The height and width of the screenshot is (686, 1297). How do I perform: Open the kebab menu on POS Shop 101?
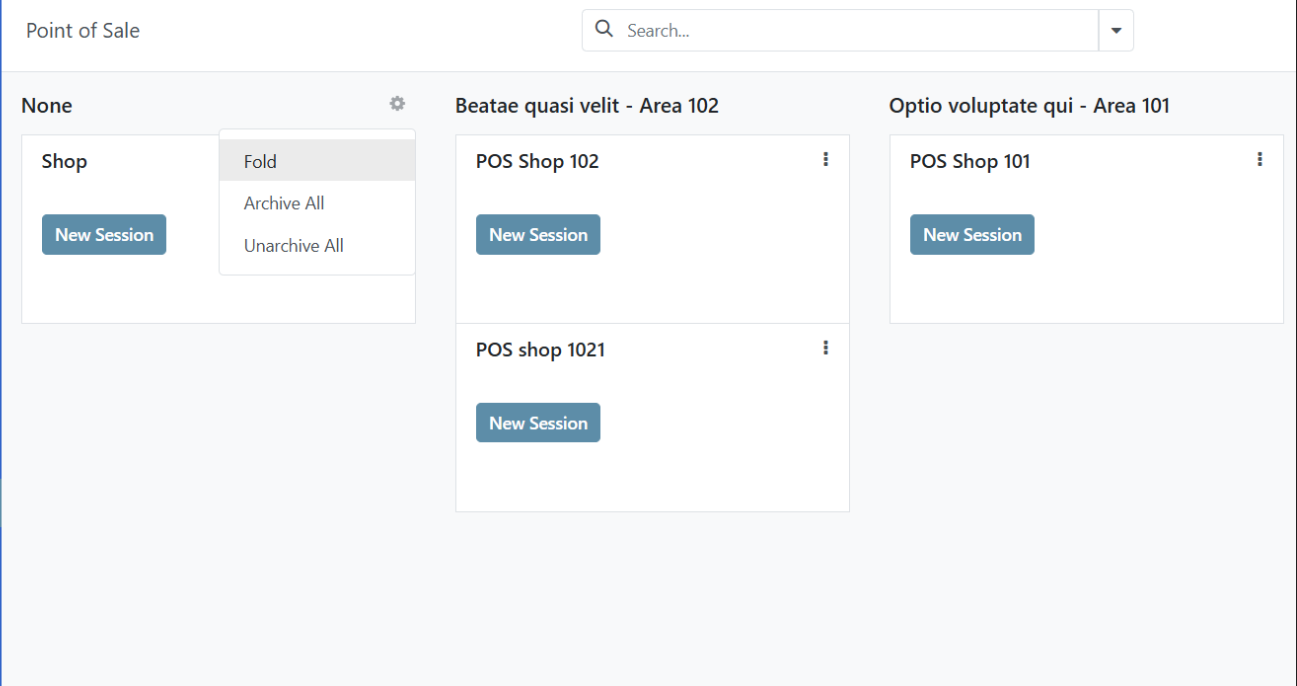point(1259,159)
